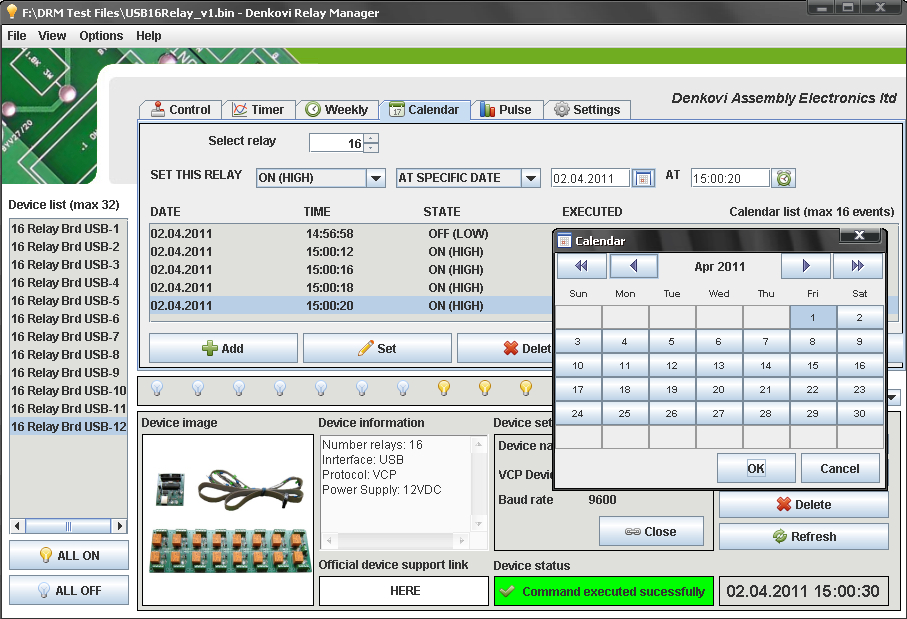This screenshot has width=907, height=619.
Task: Switch to the Weekly tab
Action: pos(337,109)
